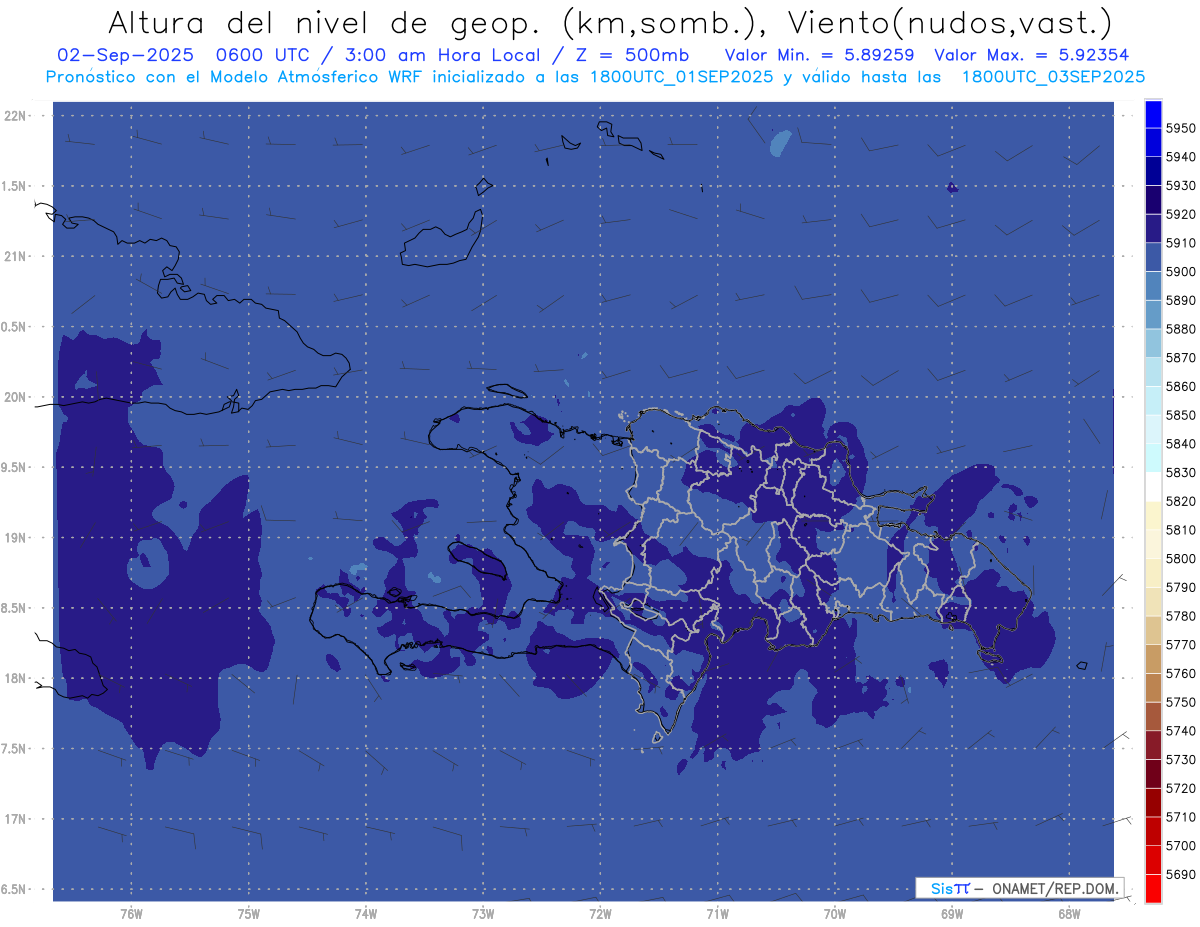
Task: Click the '5950' colorbar value
Action: pyautogui.click(x=1180, y=128)
